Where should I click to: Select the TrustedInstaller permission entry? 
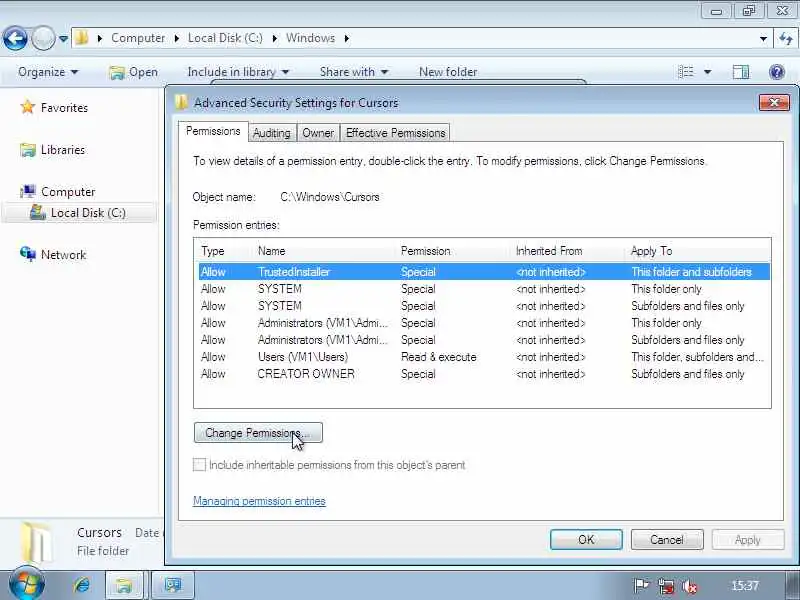point(484,272)
